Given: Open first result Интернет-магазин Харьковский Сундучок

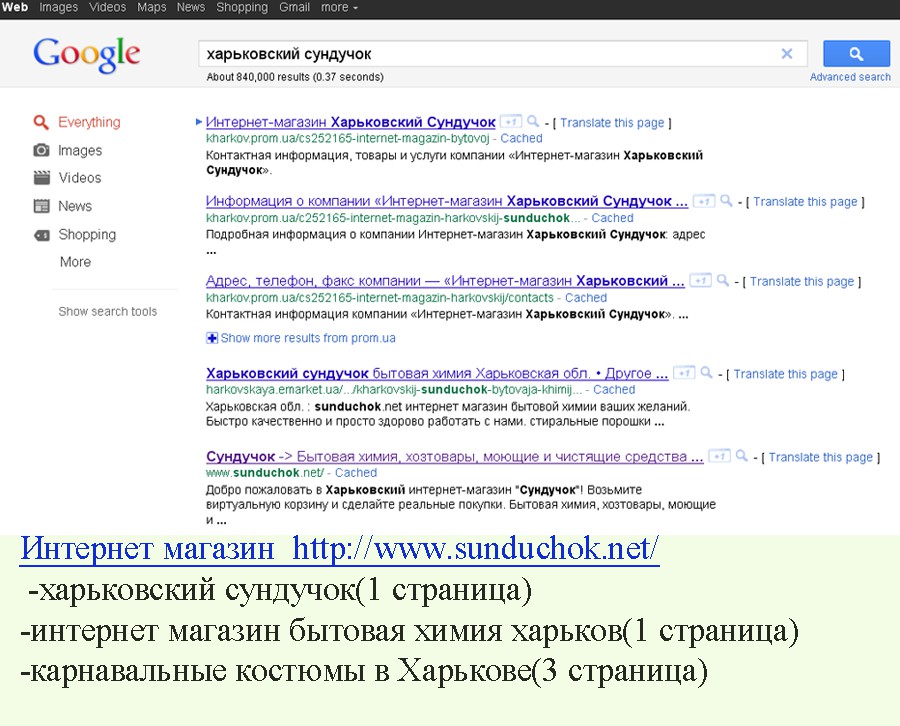Looking at the screenshot, I should pos(350,122).
